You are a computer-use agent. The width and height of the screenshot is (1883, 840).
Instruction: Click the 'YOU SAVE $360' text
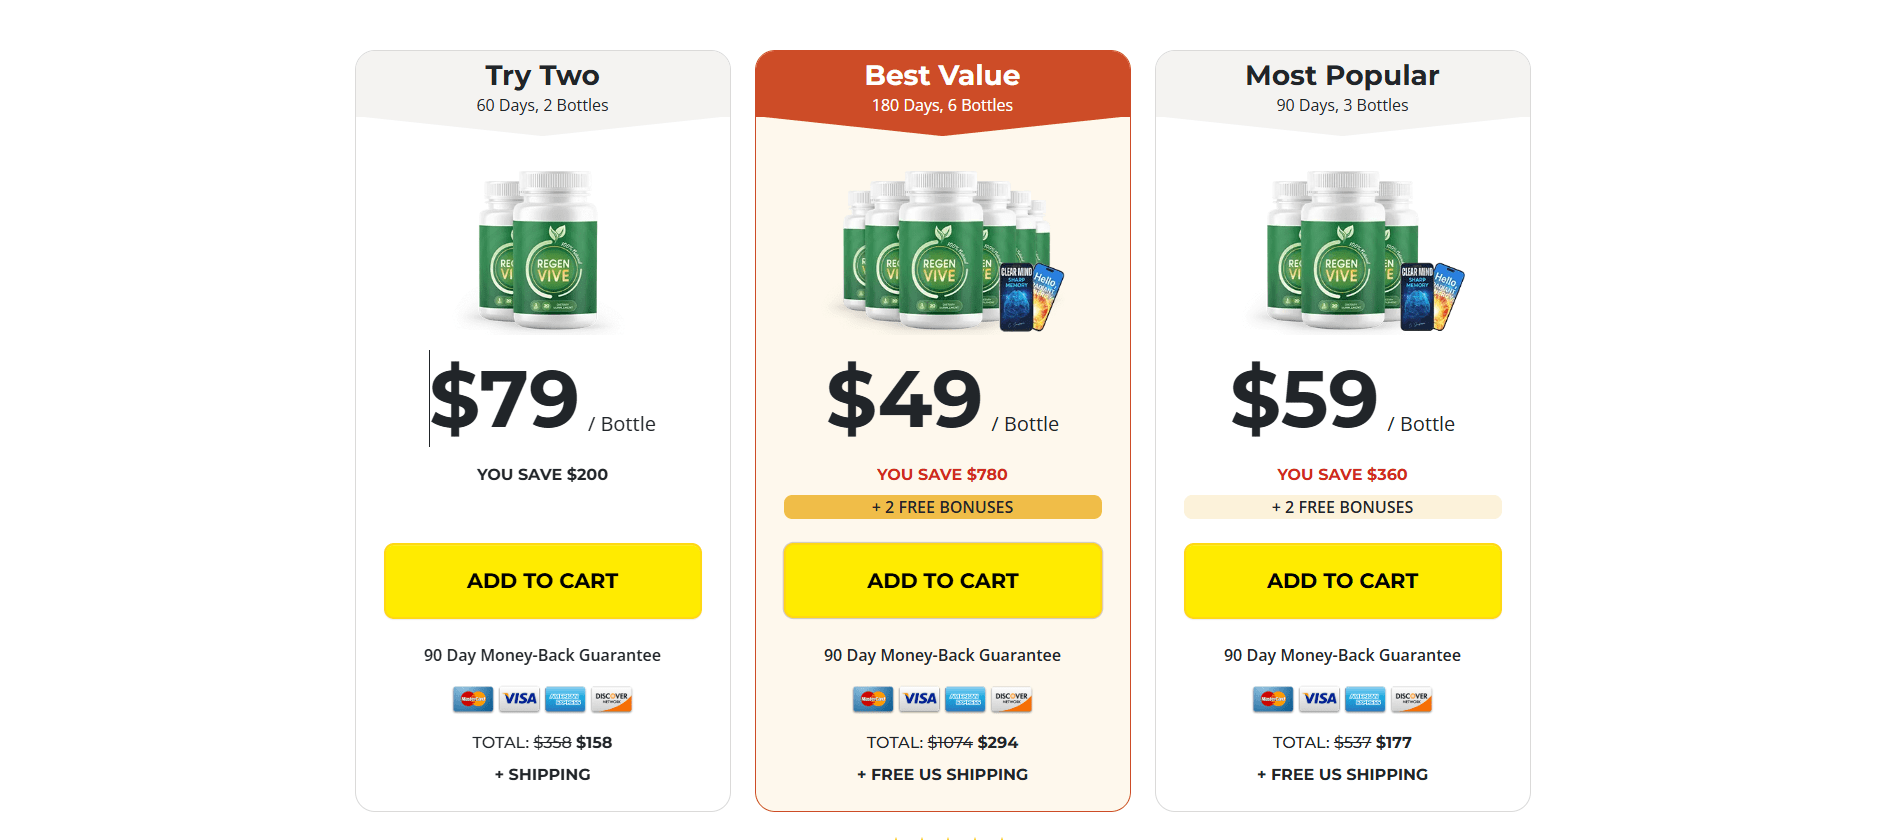(1342, 475)
